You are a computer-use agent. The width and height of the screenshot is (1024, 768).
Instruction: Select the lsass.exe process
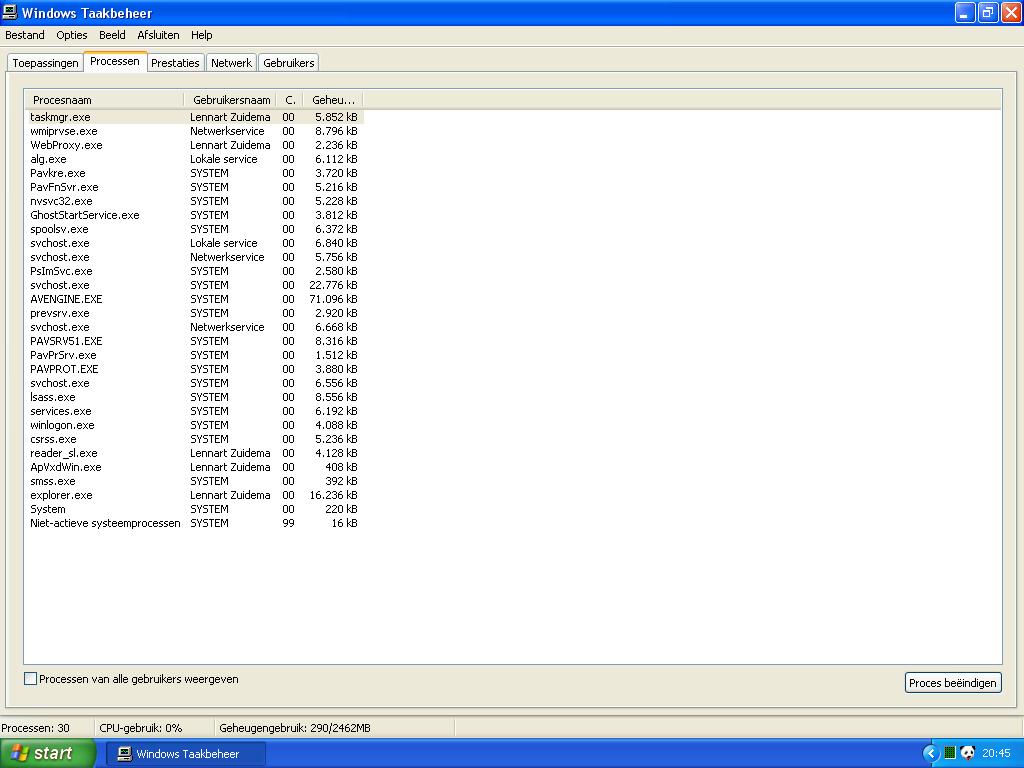[x=195, y=397]
